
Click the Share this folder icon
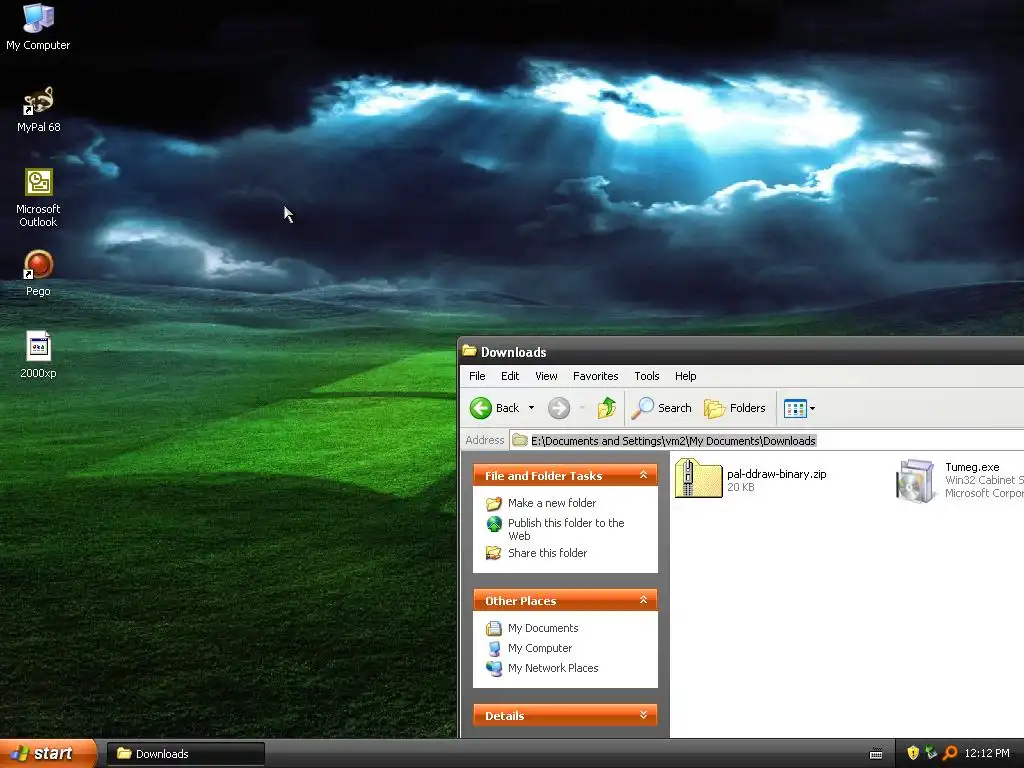[494, 553]
